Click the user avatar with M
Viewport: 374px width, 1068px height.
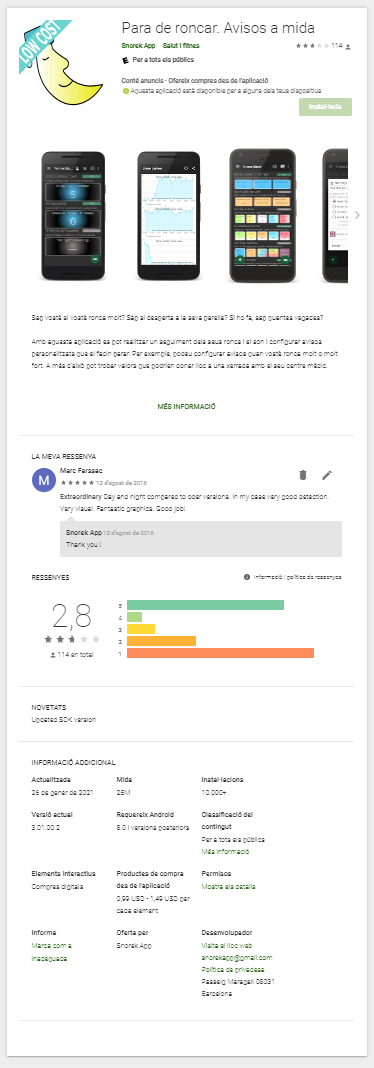44,480
